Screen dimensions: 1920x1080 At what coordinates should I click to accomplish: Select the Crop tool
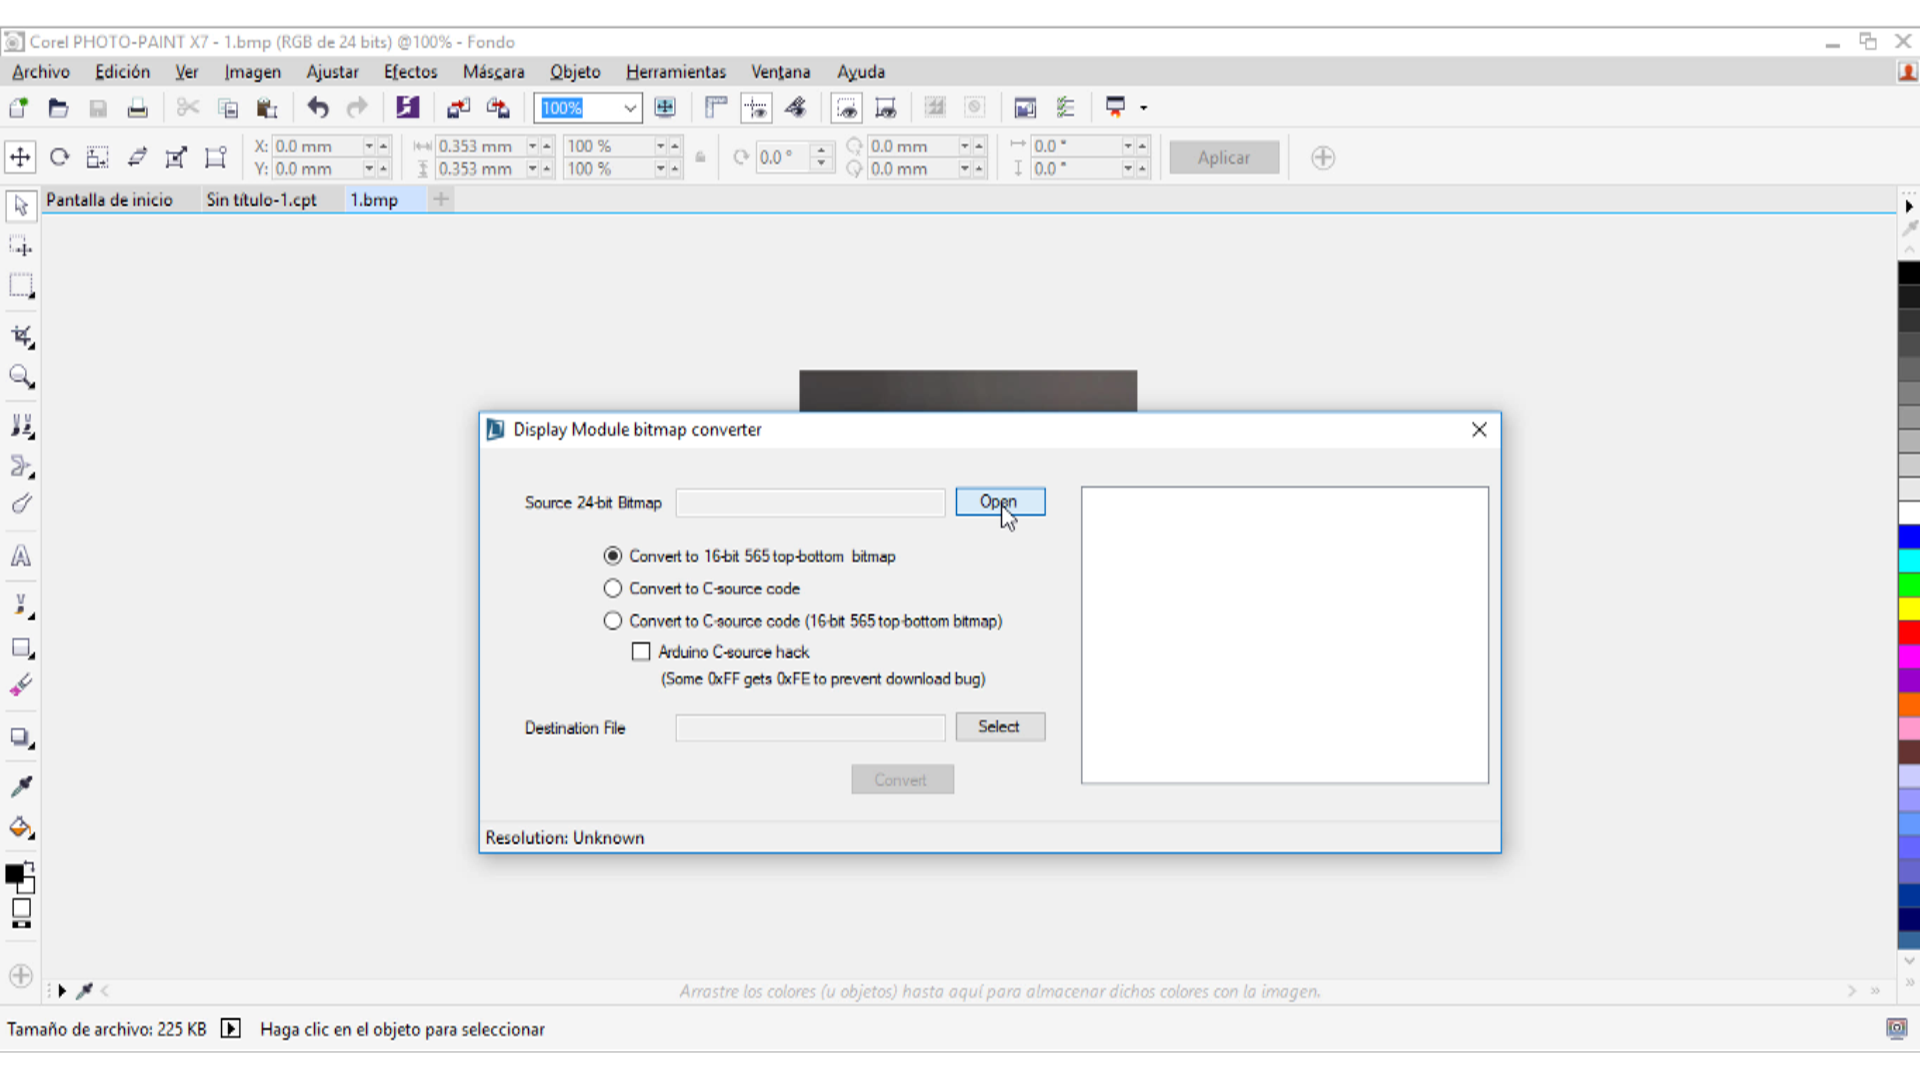pyautogui.click(x=21, y=337)
